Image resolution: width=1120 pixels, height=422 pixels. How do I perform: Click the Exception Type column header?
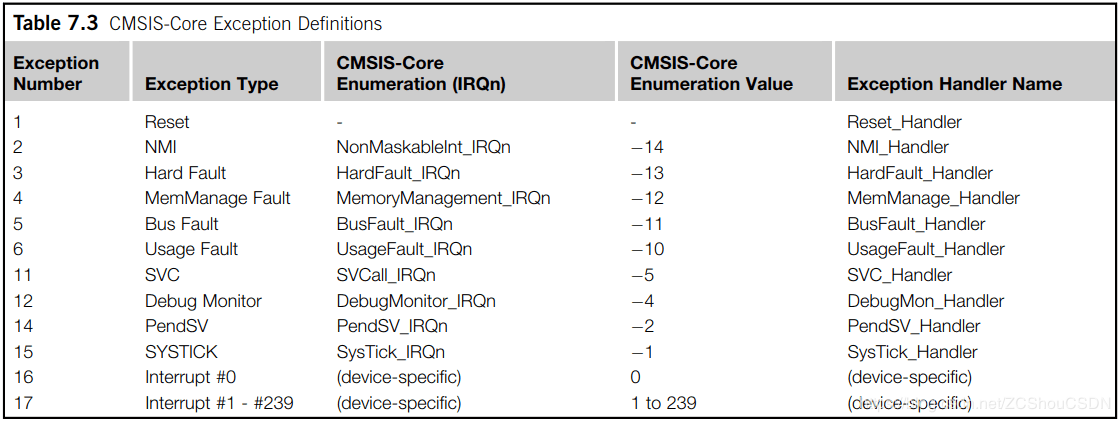click(211, 84)
